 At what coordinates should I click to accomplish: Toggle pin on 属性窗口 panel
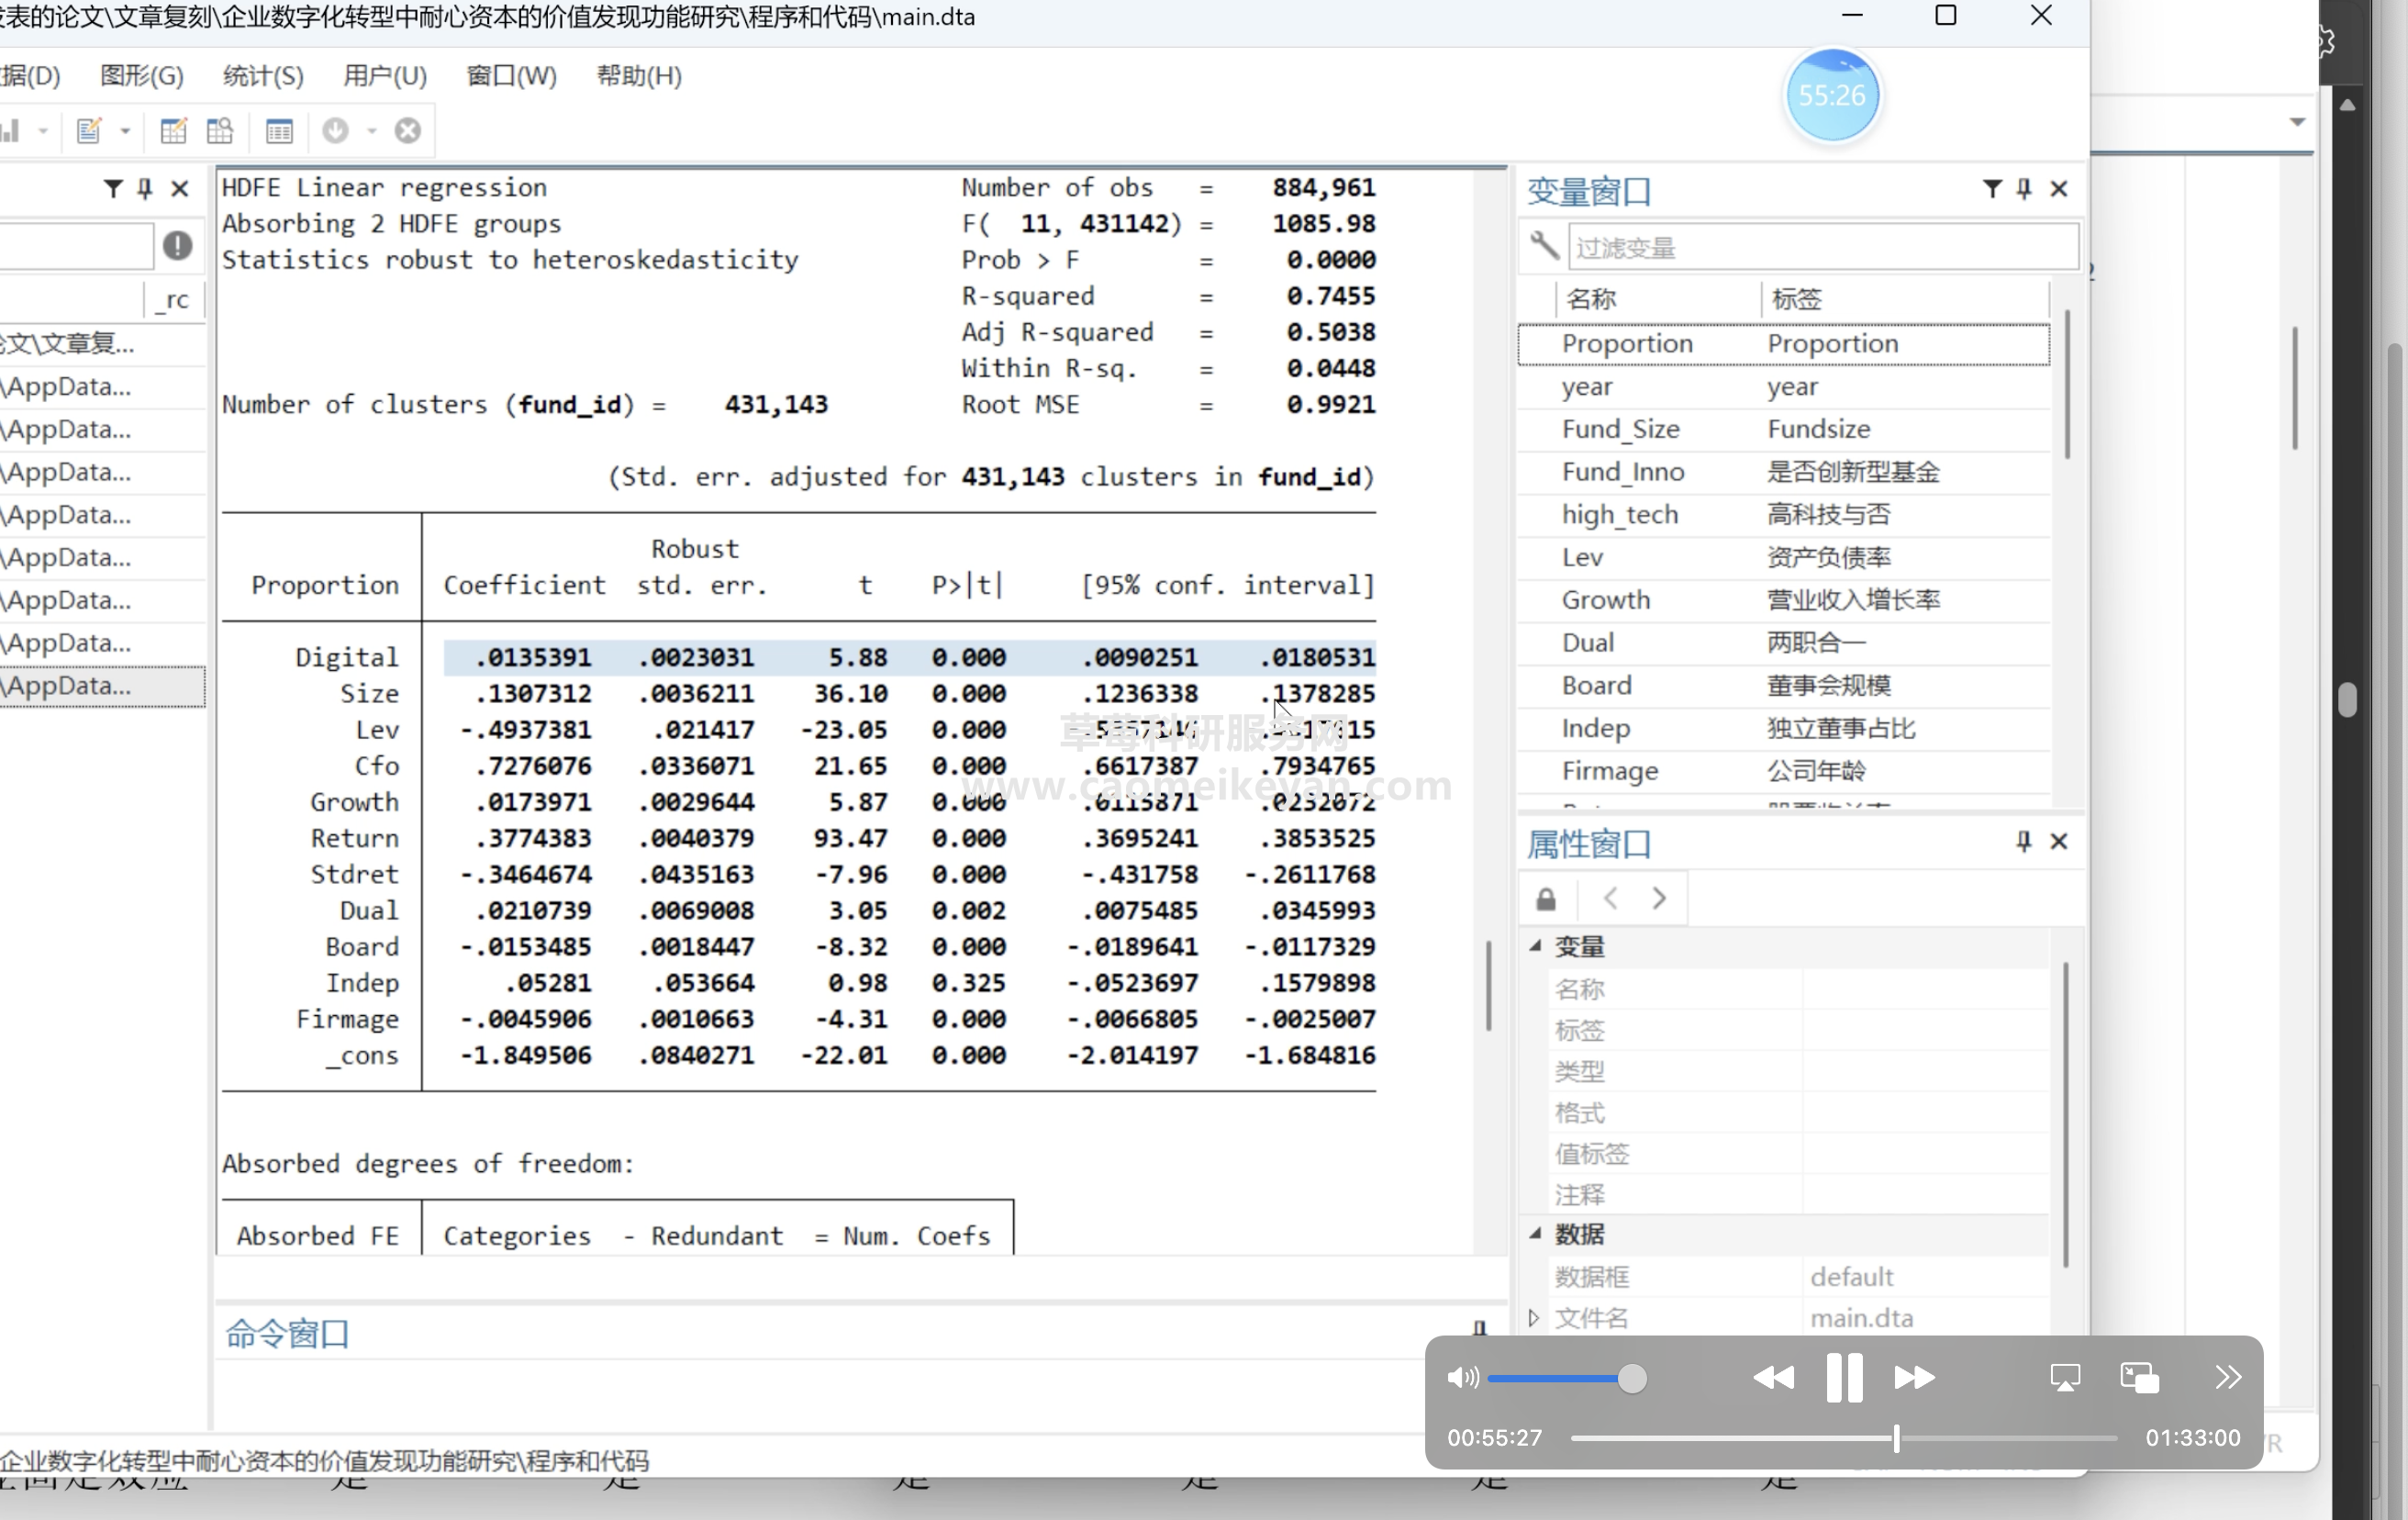pos(2023,842)
